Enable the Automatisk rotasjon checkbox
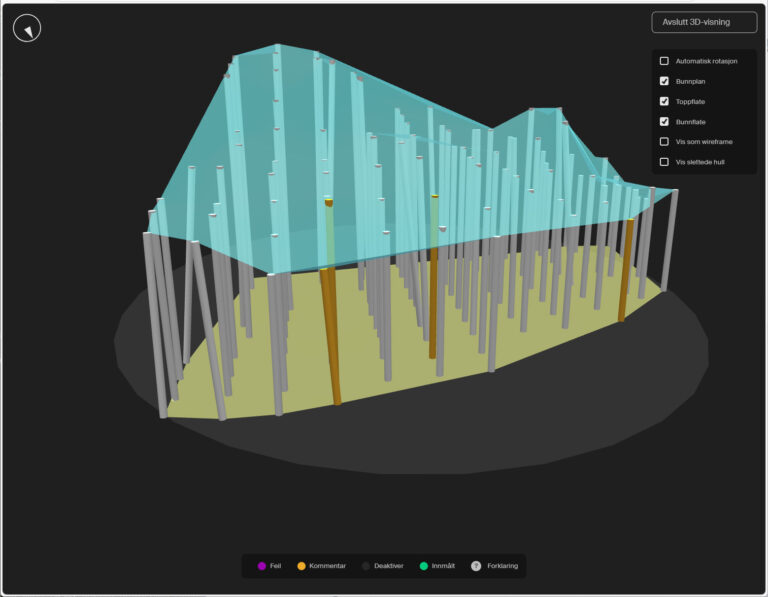 664,61
